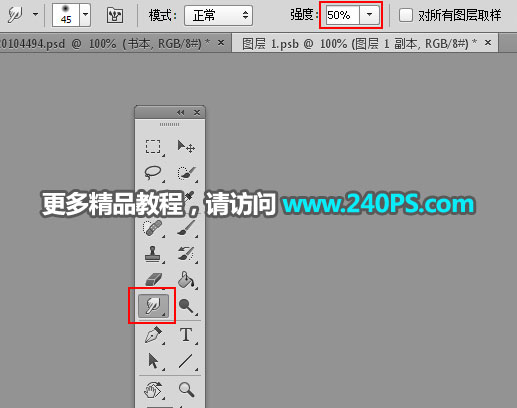The width and height of the screenshot is (517, 408).
Task: Open the 强度 strength slider dropdown
Action: click(x=369, y=15)
